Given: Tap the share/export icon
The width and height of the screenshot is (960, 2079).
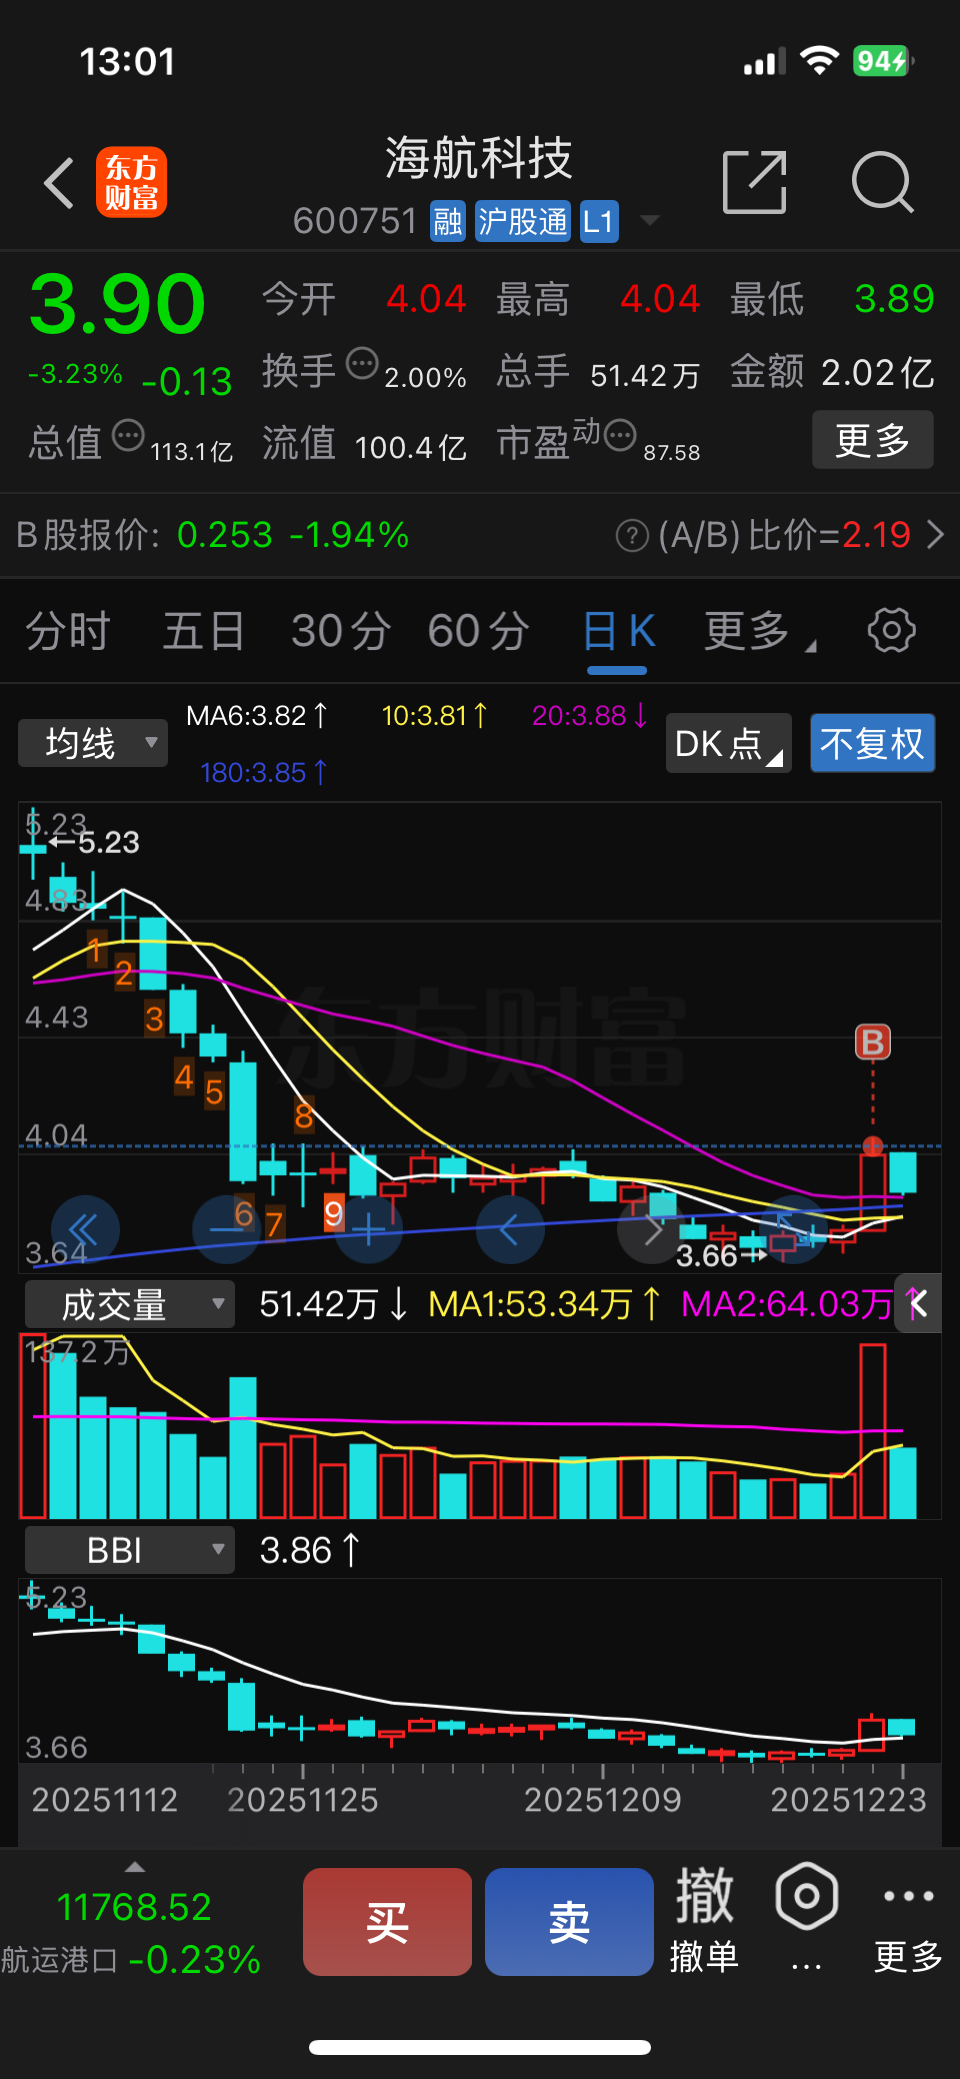Looking at the screenshot, I should point(755,182).
